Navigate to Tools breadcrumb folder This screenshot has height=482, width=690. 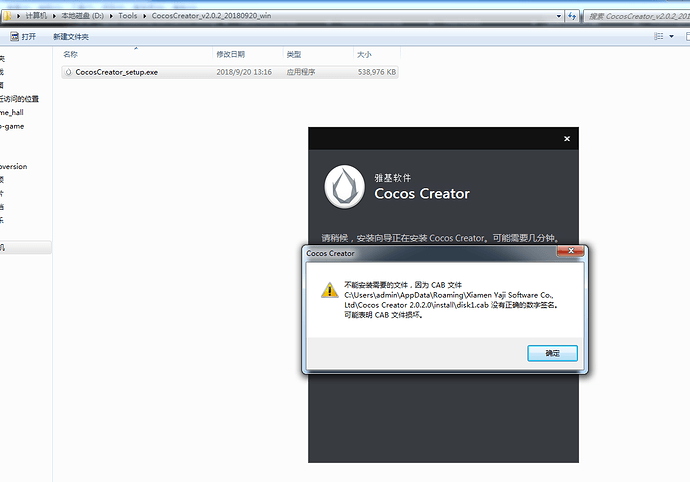(x=128, y=16)
